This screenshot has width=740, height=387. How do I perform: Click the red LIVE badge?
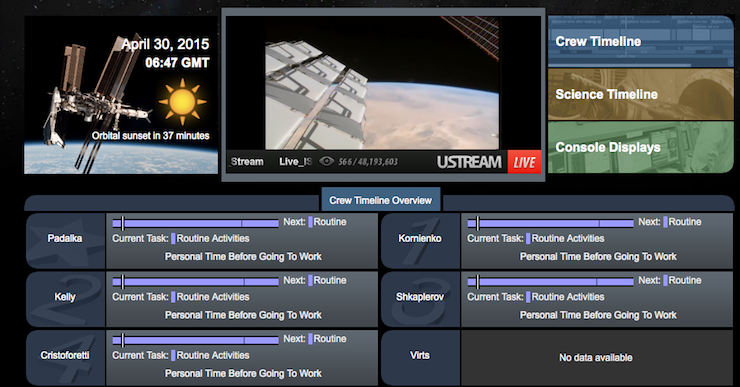[x=524, y=162]
